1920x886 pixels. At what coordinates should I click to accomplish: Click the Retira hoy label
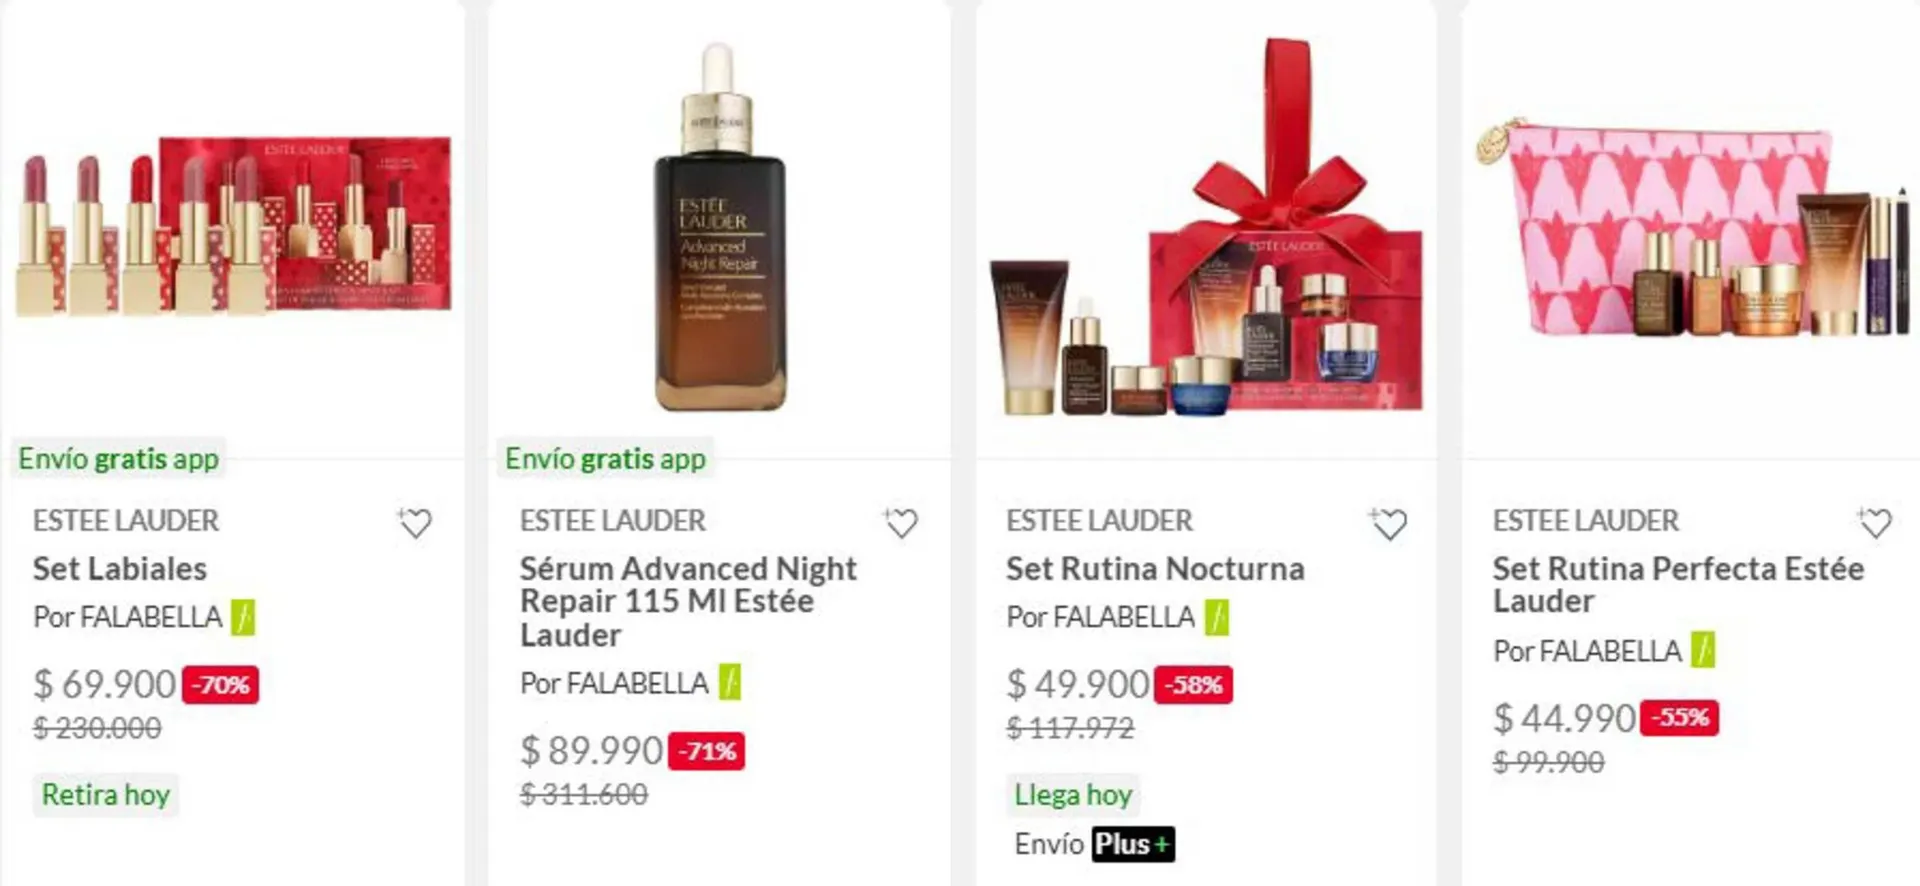click(x=106, y=795)
